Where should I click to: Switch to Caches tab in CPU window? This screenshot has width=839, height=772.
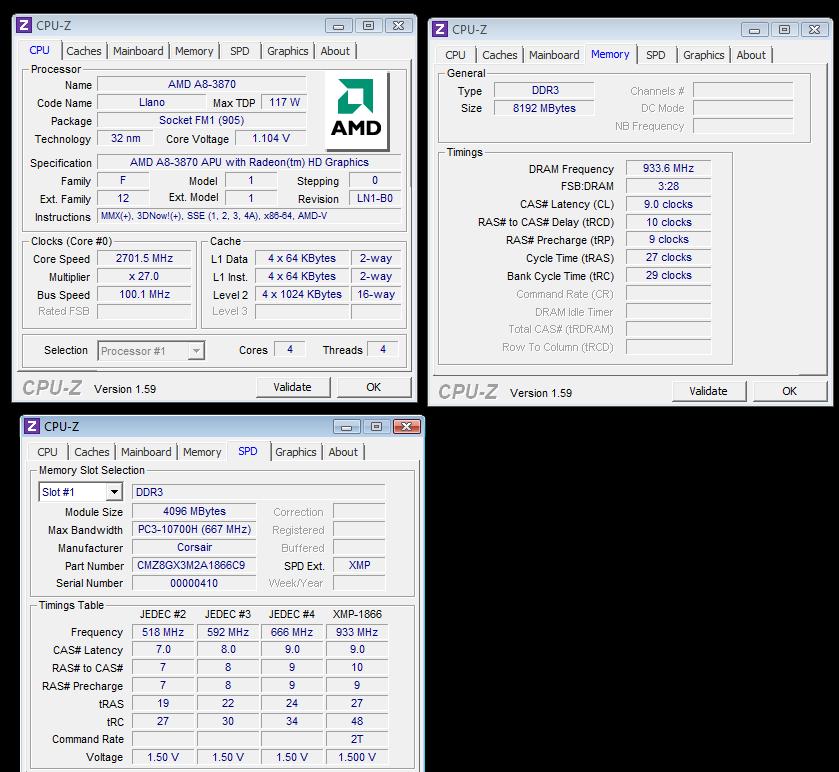pyautogui.click(x=83, y=51)
